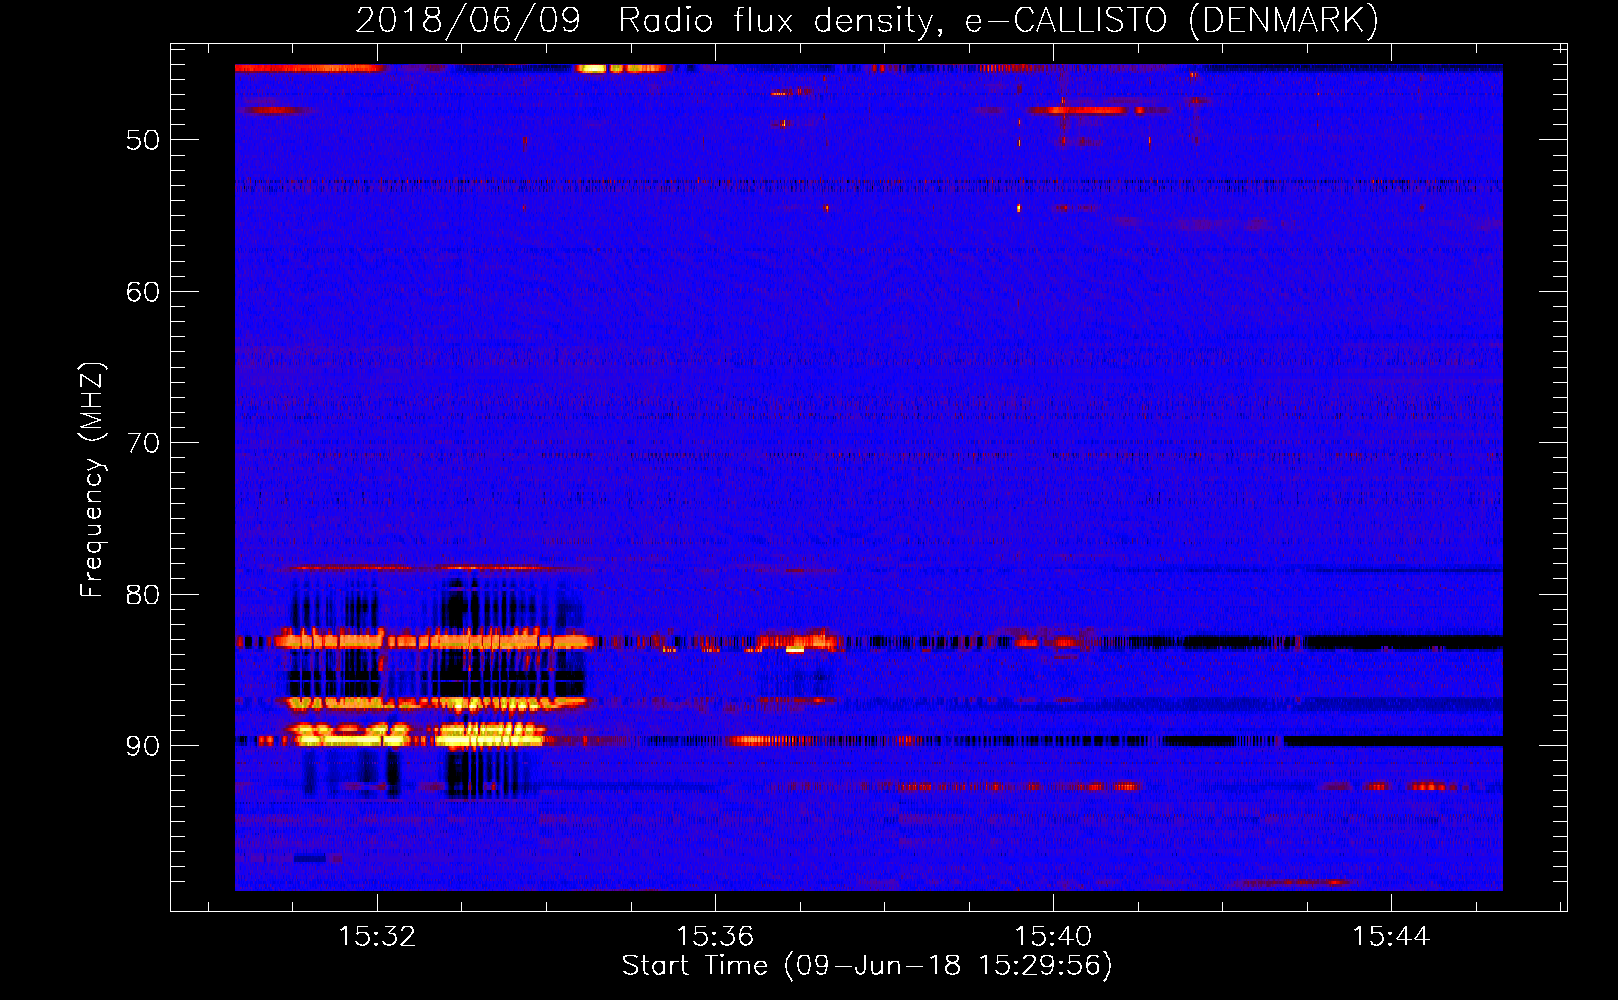The image size is (1618, 1000).
Task: Click the 70 MHz frequency tick label
Action: coord(143,443)
